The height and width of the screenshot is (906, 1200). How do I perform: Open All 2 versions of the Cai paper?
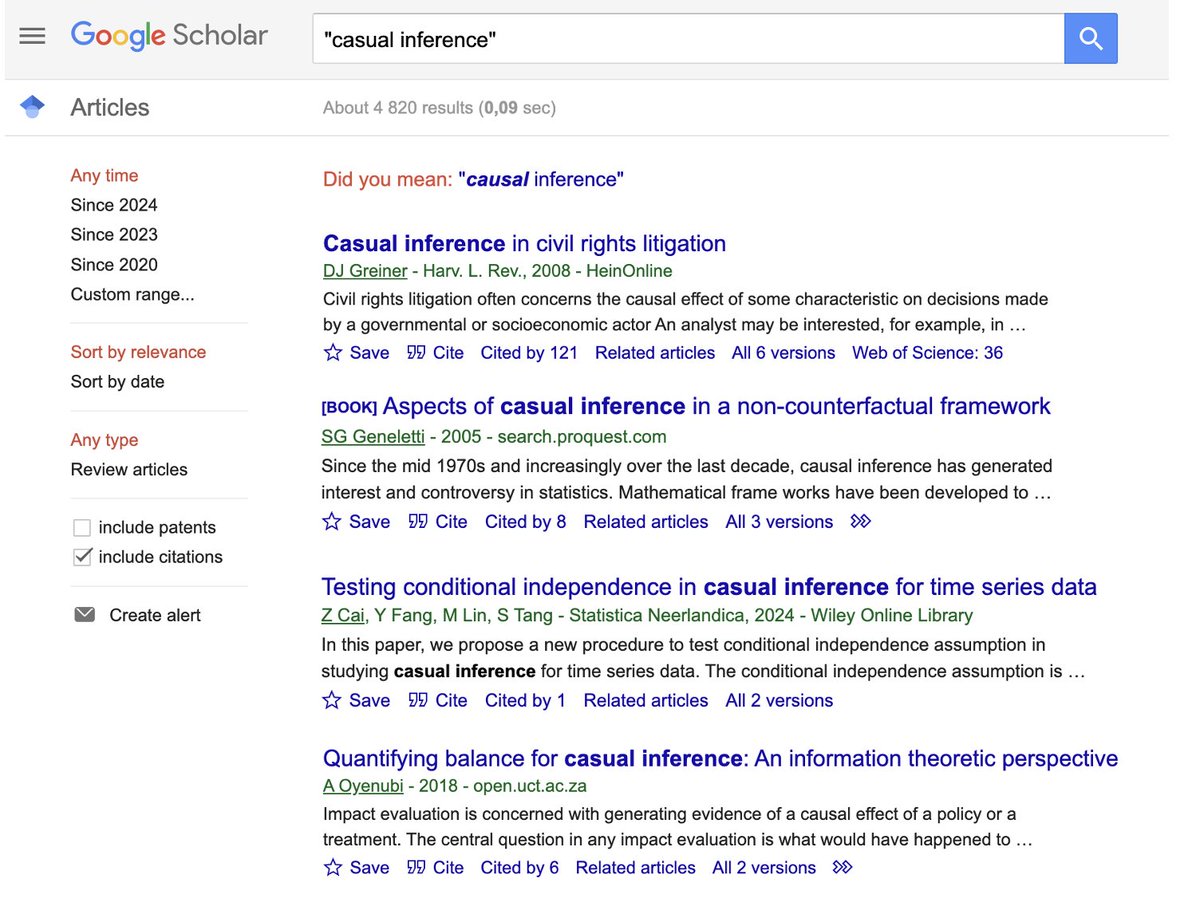[x=779, y=701]
